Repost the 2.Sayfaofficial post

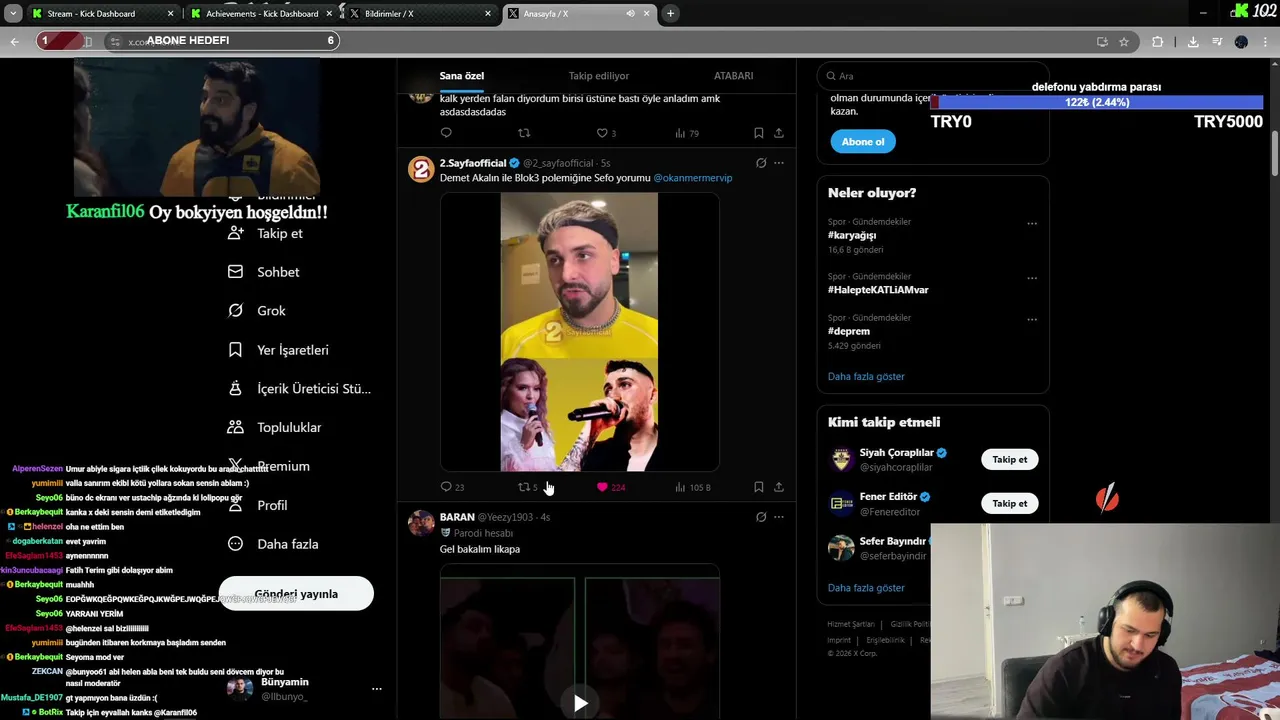(x=524, y=487)
